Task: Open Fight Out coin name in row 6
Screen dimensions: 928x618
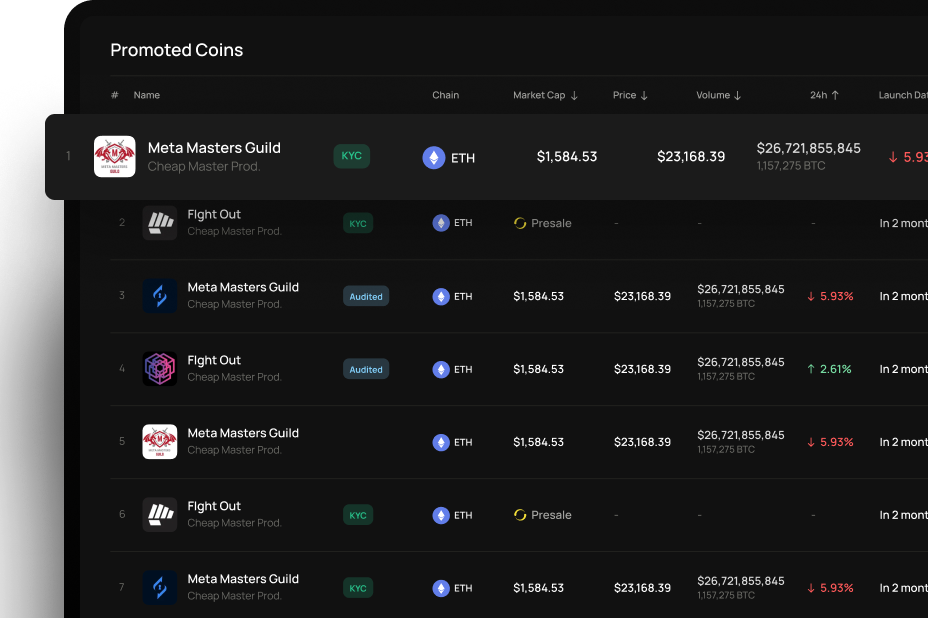Action: tap(214, 506)
